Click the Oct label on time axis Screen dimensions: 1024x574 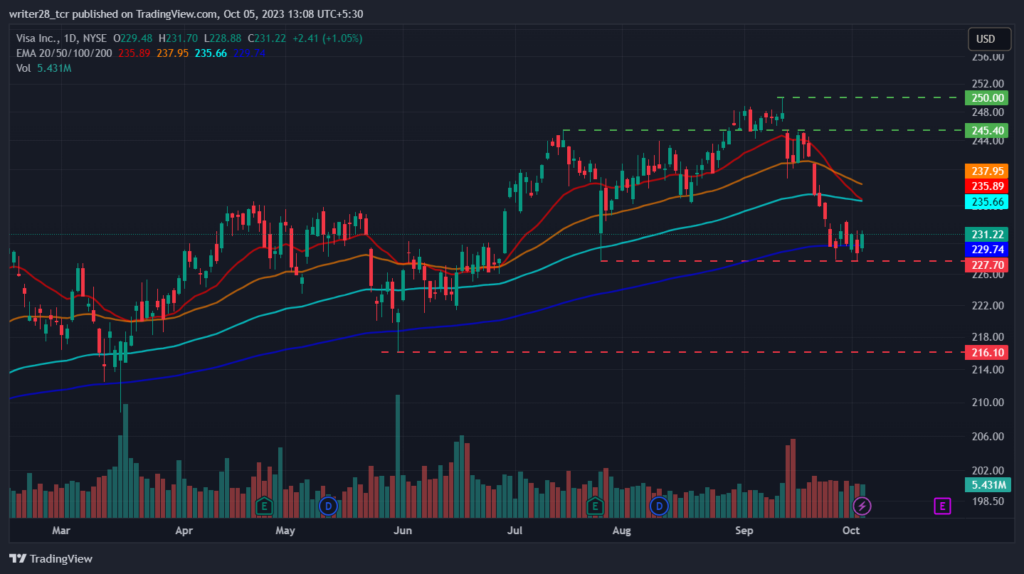[850, 530]
